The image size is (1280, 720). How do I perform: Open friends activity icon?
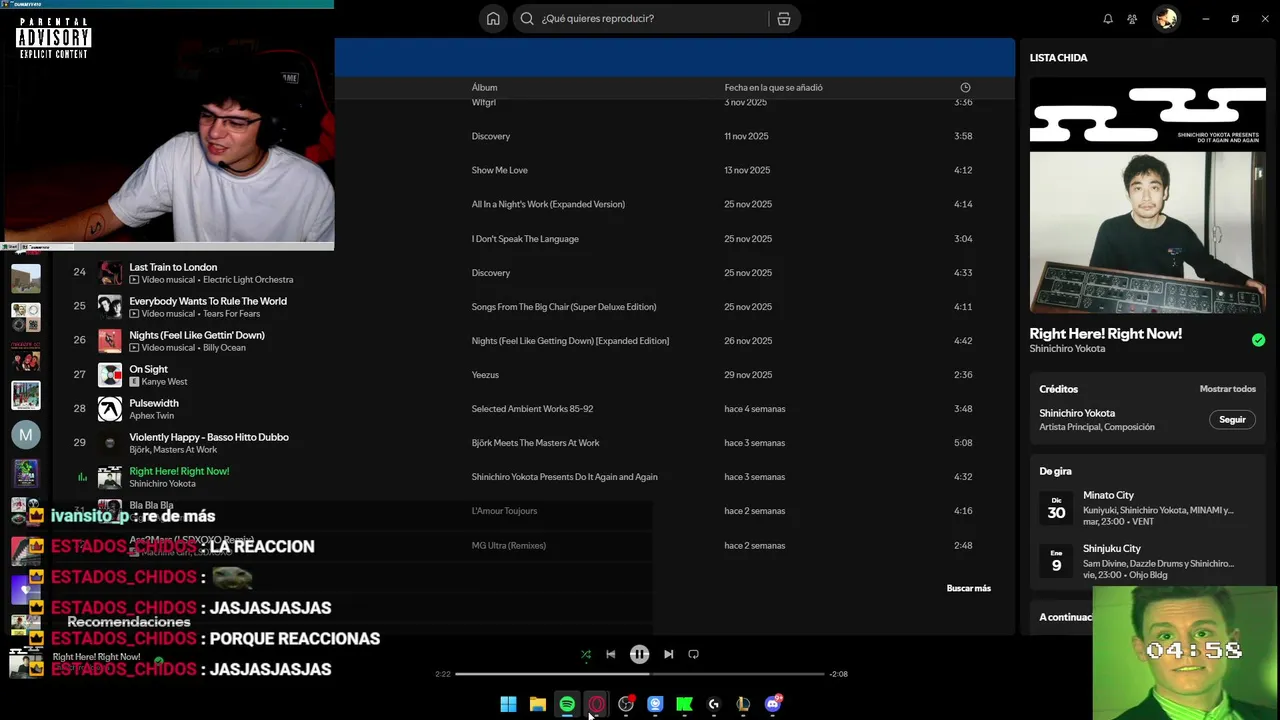point(1132,19)
